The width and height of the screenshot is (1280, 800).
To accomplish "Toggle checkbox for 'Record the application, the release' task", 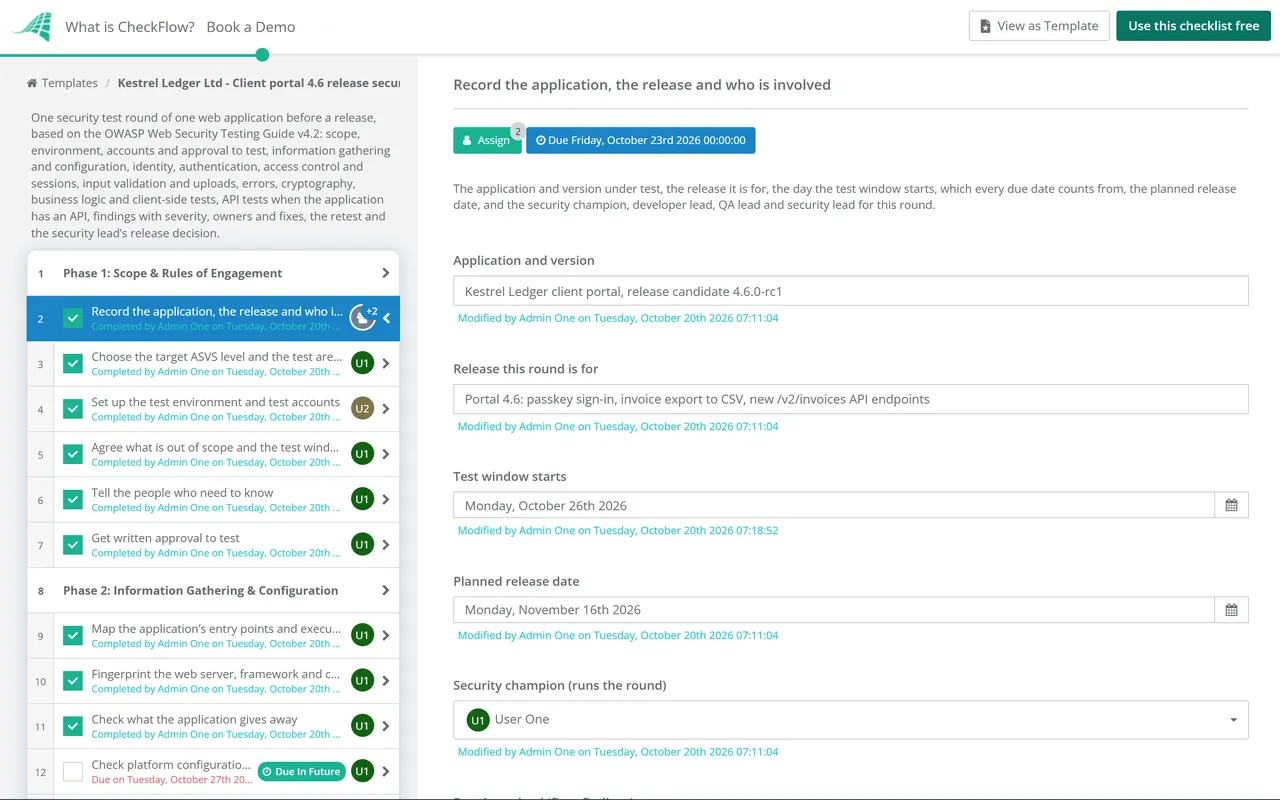I will pos(73,318).
